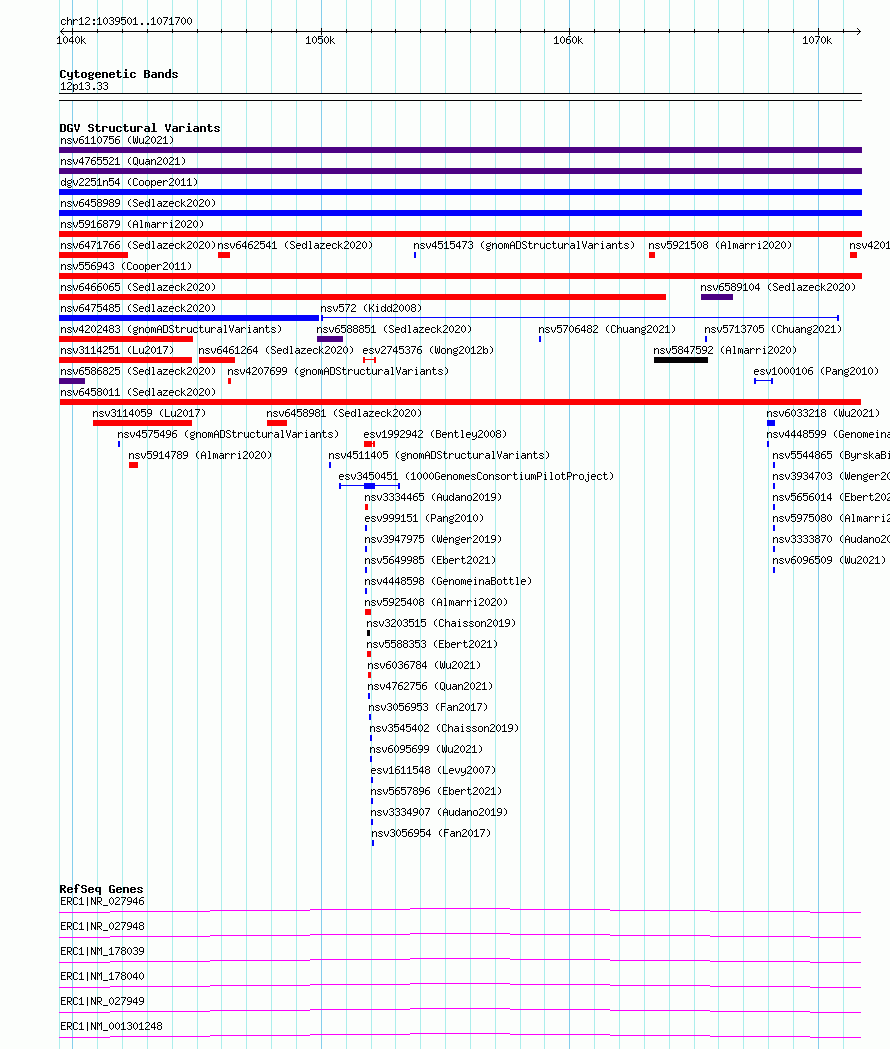This screenshot has width=890, height=1049.
Task: Click the nsv6466065 (Sedlazeck2020) label
Action: point(138,287)
